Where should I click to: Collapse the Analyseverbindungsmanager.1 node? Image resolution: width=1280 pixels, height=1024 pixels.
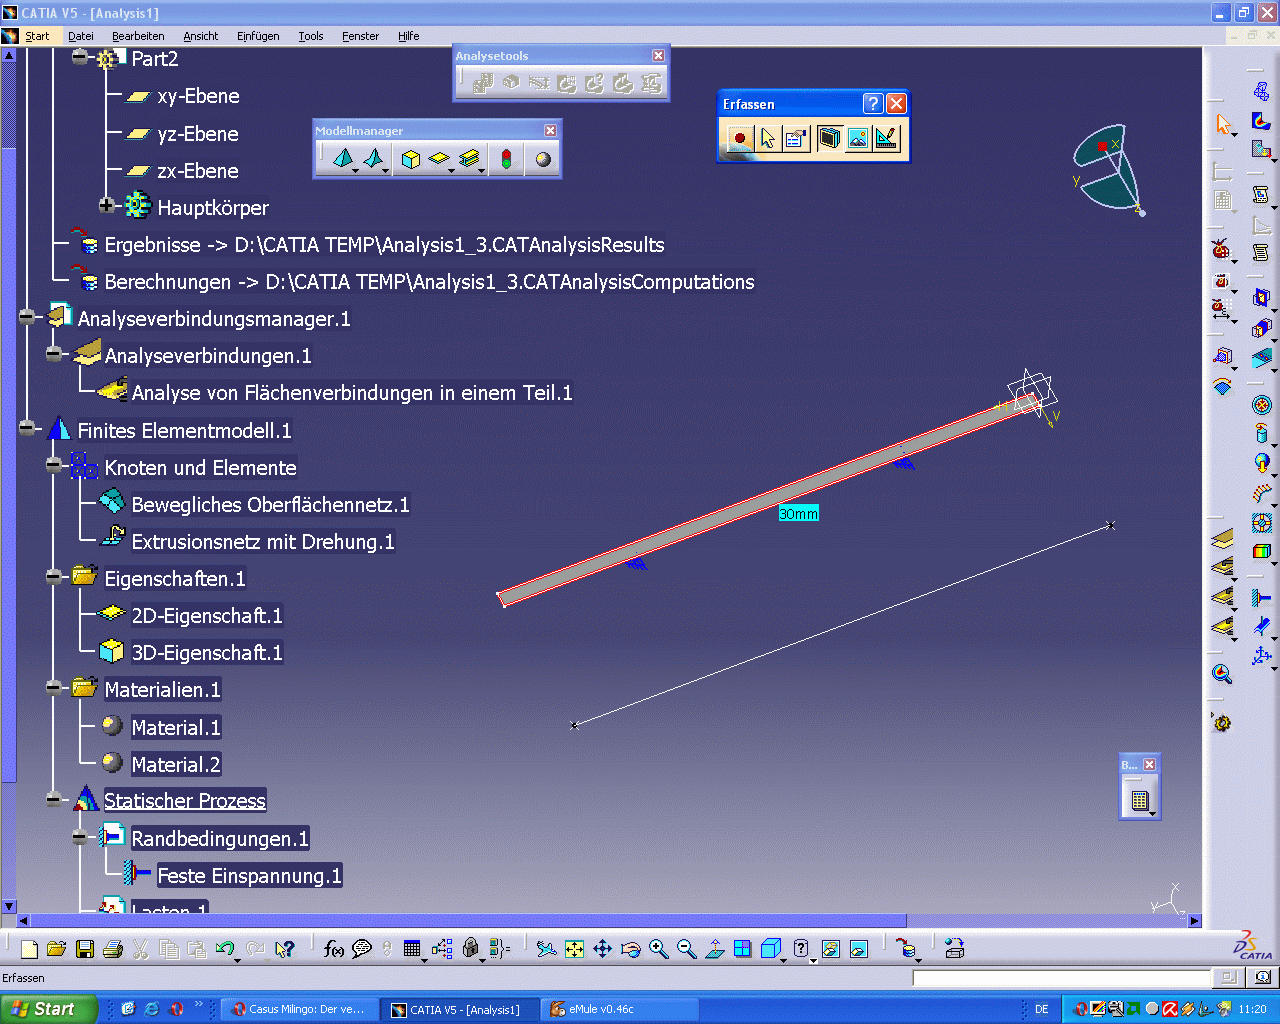26,317
